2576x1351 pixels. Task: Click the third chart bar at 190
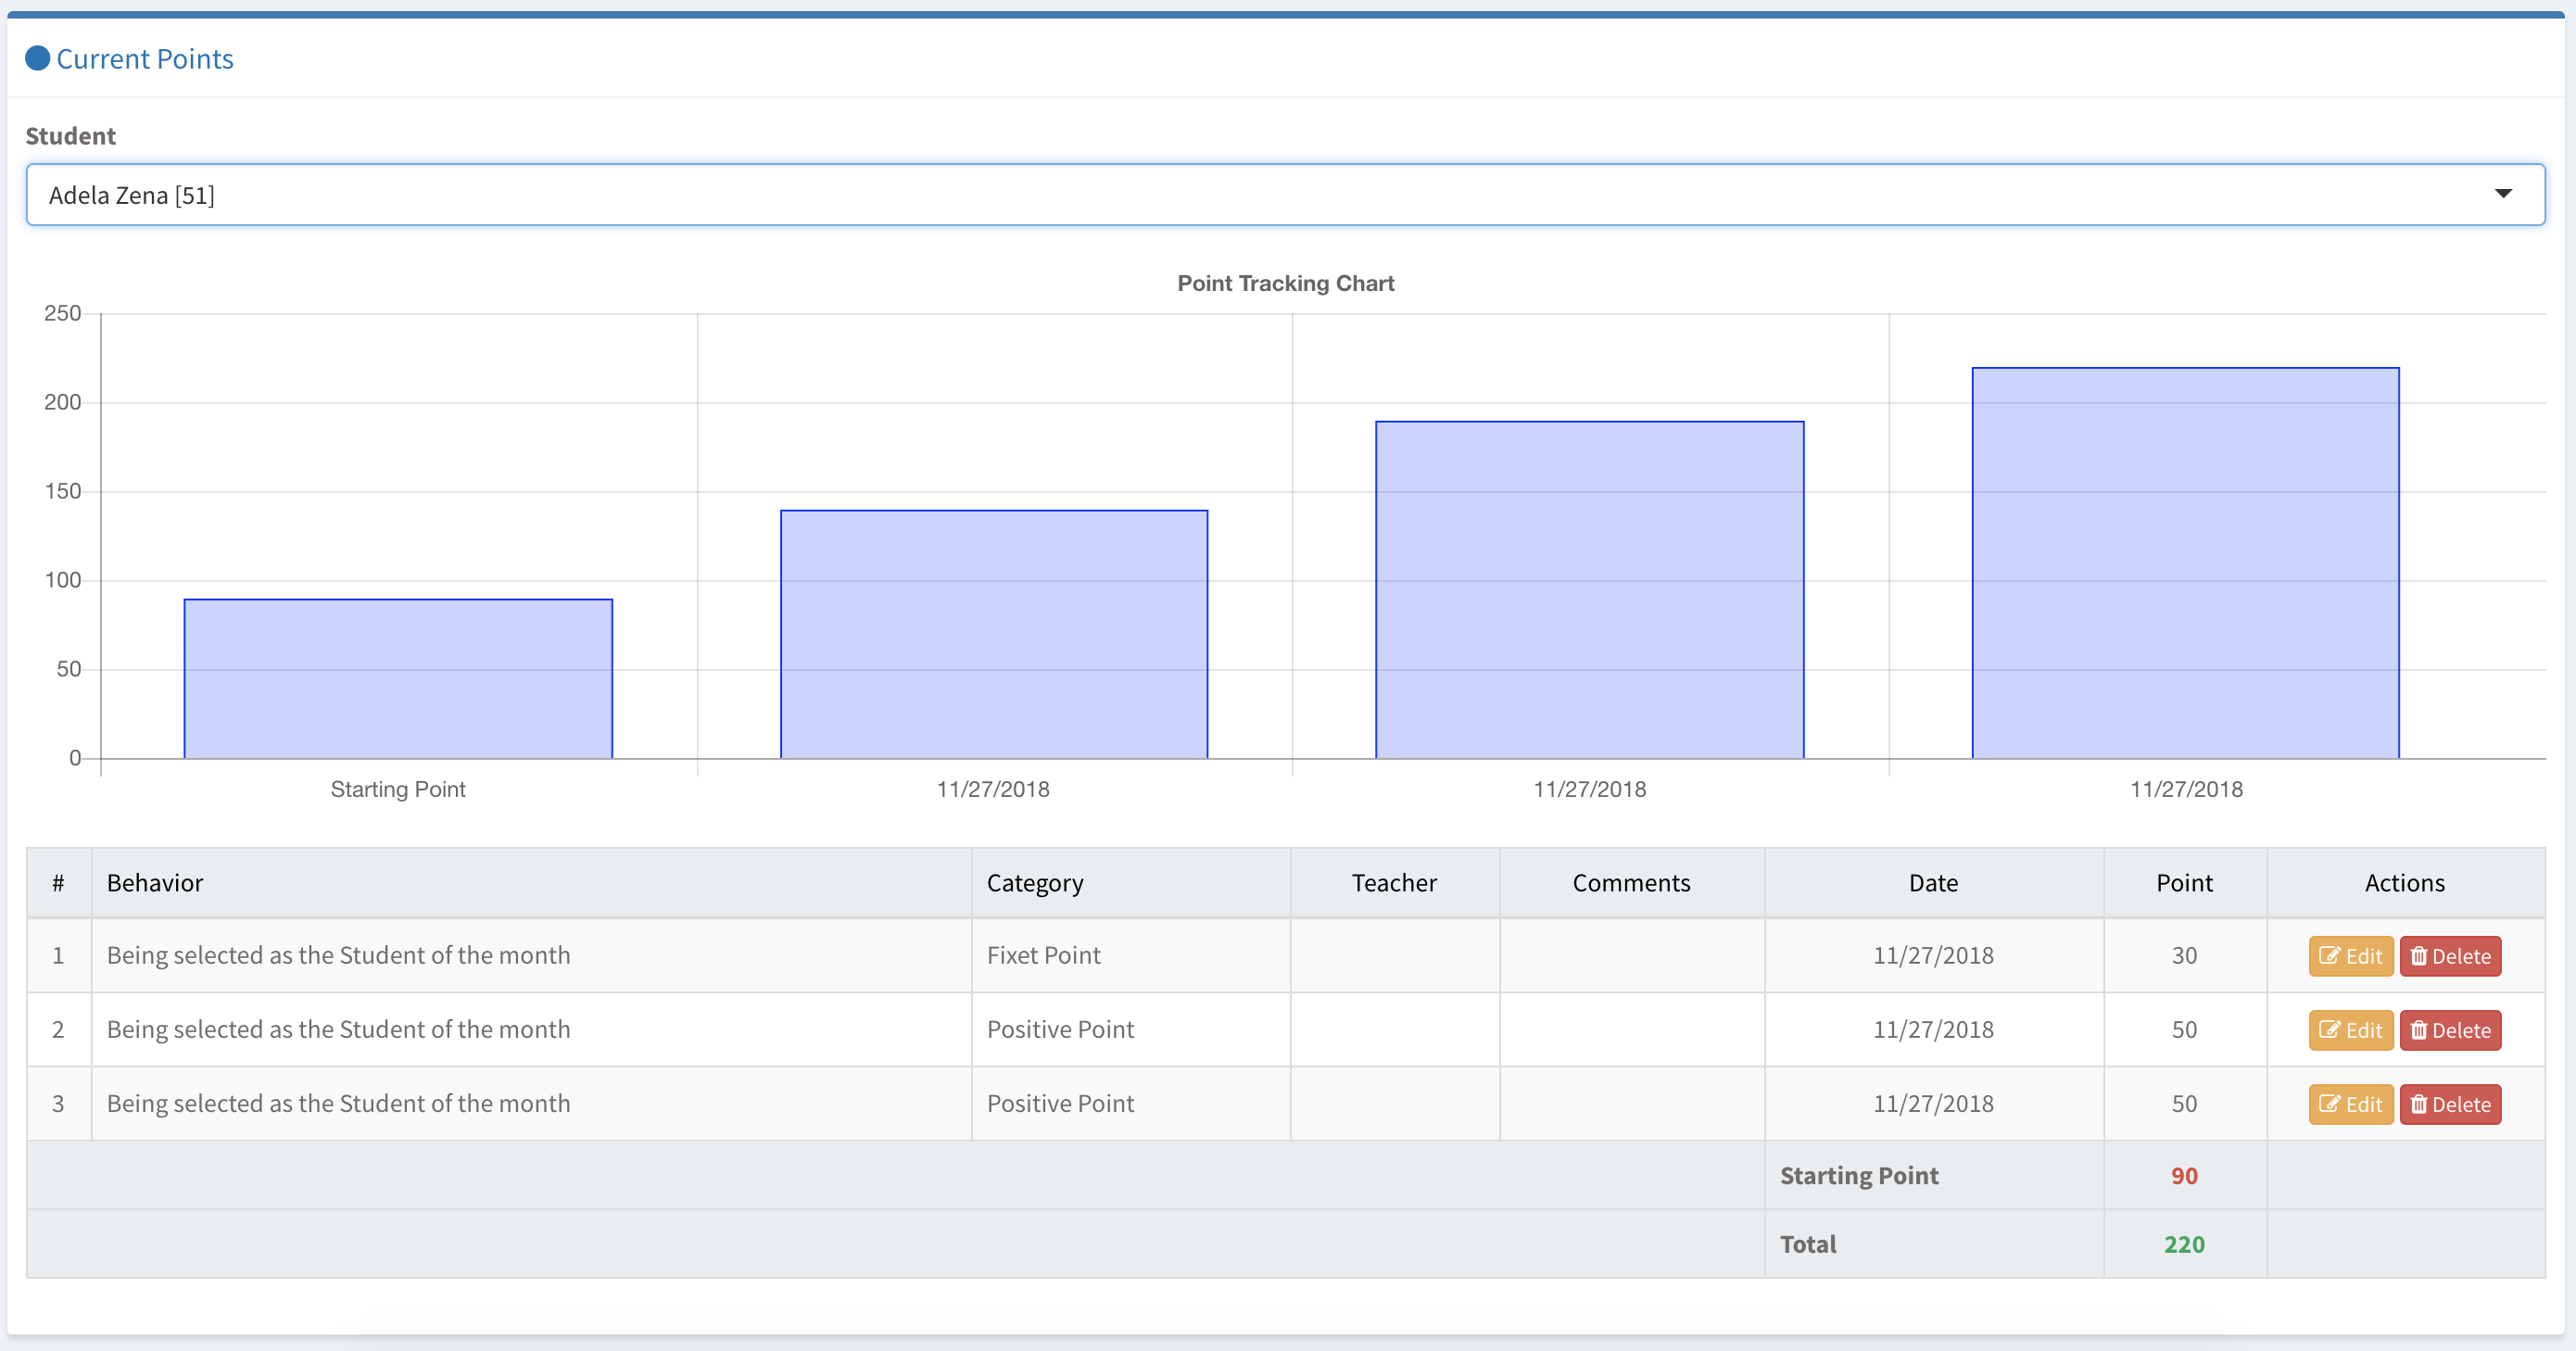[x=1589, y=590]
